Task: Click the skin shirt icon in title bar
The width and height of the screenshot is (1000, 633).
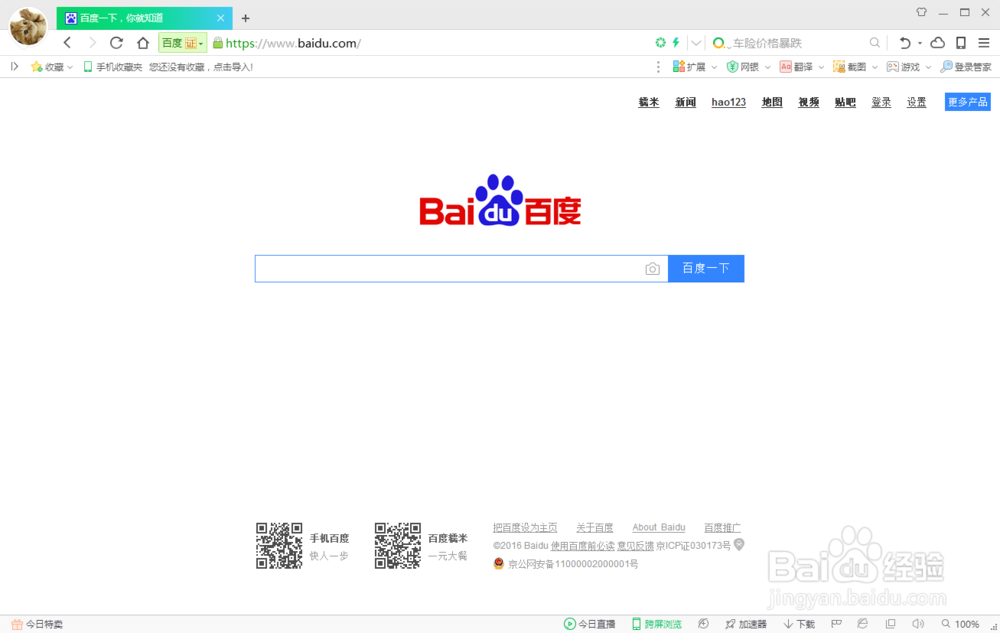Action: [x=922, y=11]
